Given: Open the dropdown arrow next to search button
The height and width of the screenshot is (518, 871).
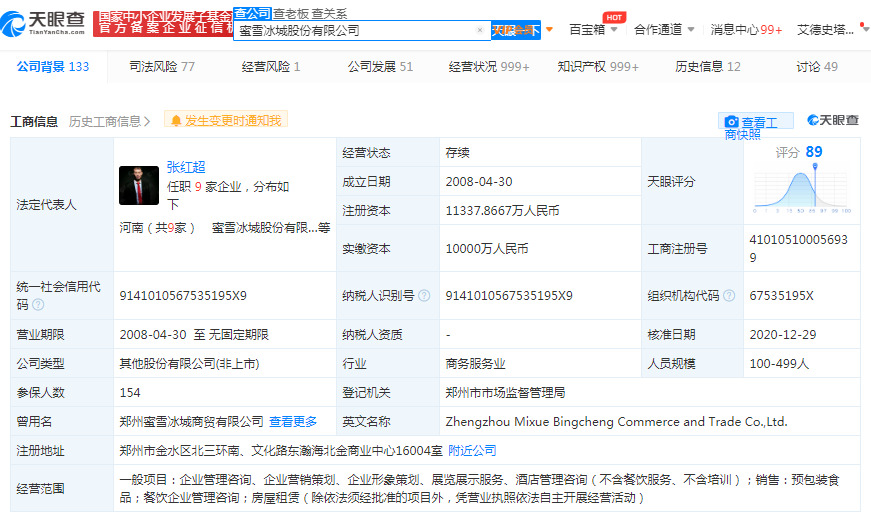Looking at the screenshot, I should pos(549,29).
